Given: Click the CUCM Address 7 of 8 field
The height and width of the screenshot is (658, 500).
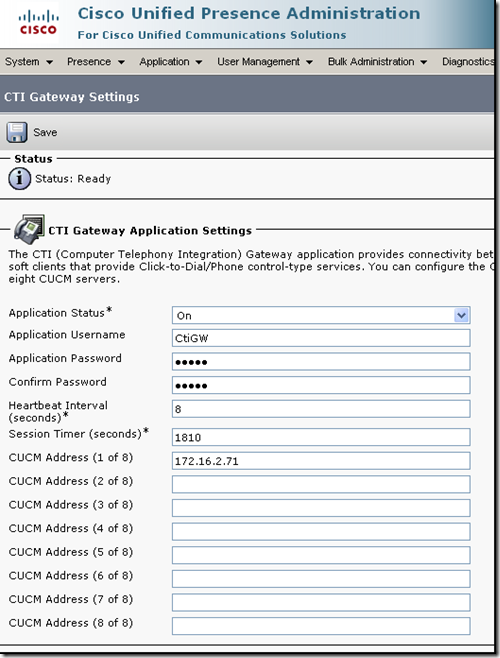Looking at the screenshot, I should pyautogui.click(x=321, y=603).
